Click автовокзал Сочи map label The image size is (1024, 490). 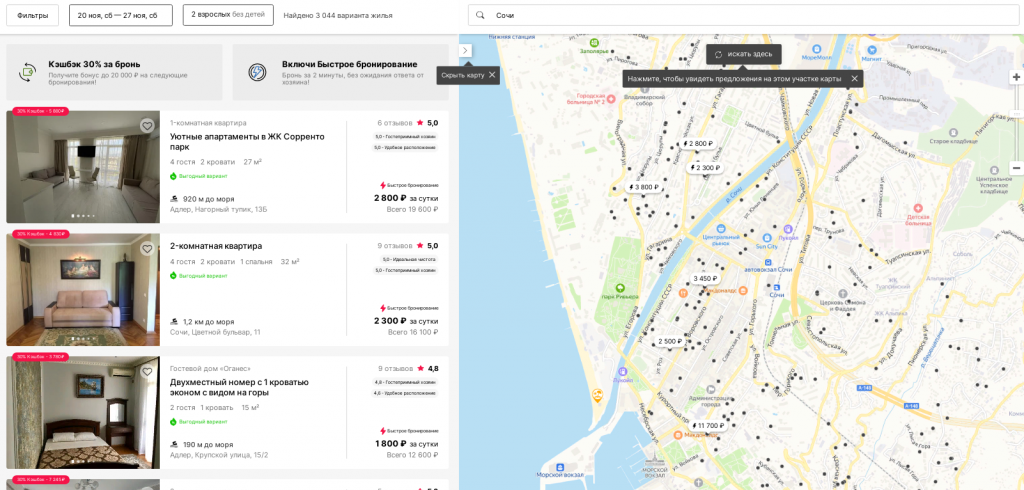(x=768, y=269)
